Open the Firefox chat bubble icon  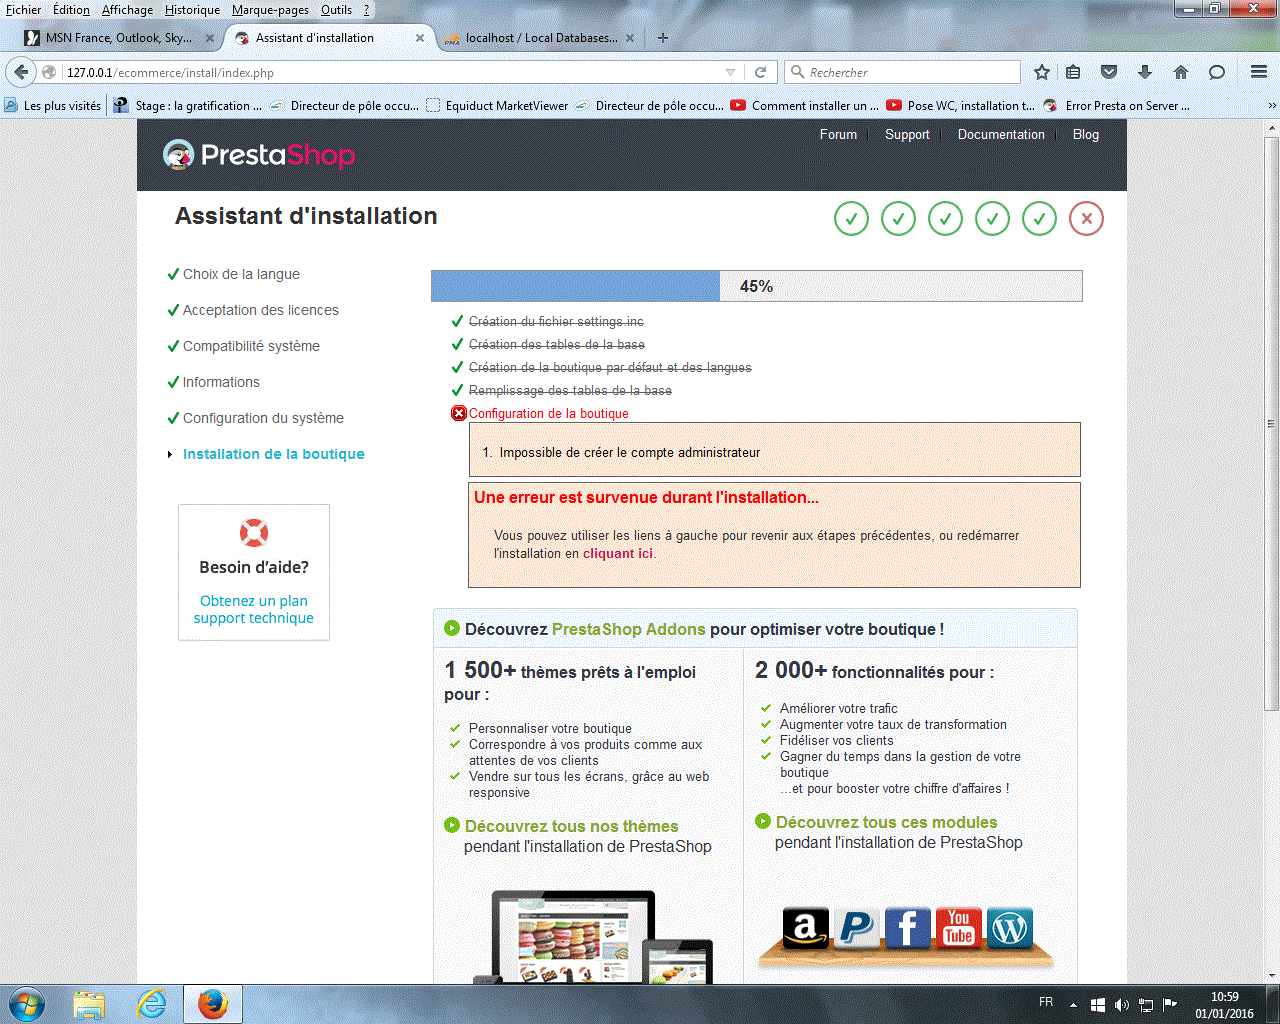tap(1217, 72)
